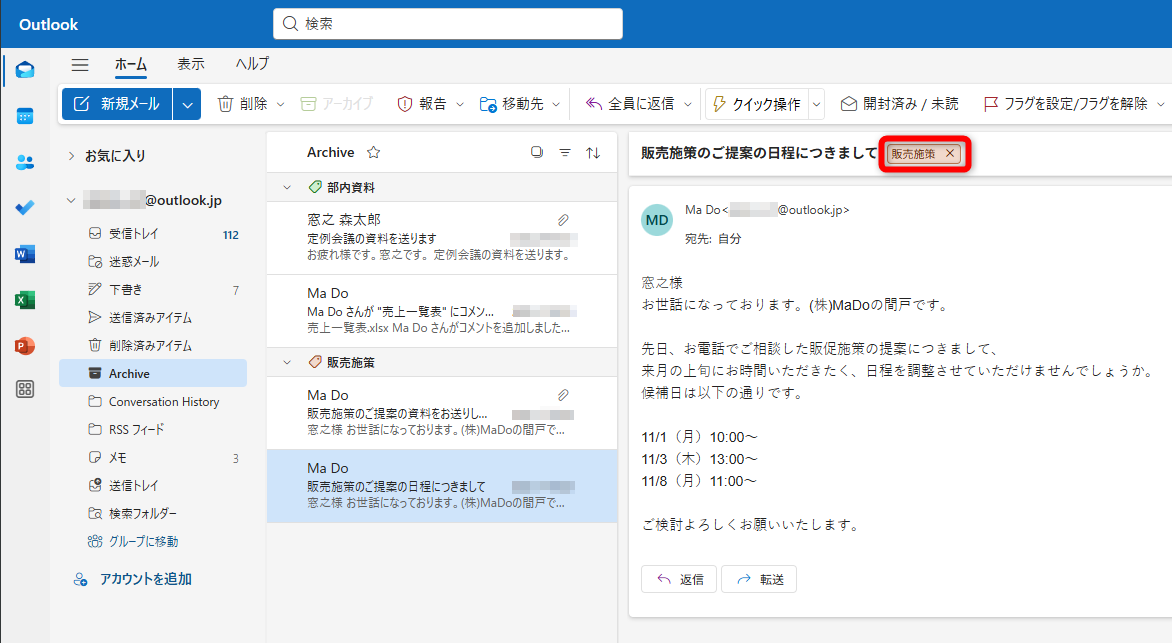
Task: Click inside the 検索 search field
Action: [447, 23]
